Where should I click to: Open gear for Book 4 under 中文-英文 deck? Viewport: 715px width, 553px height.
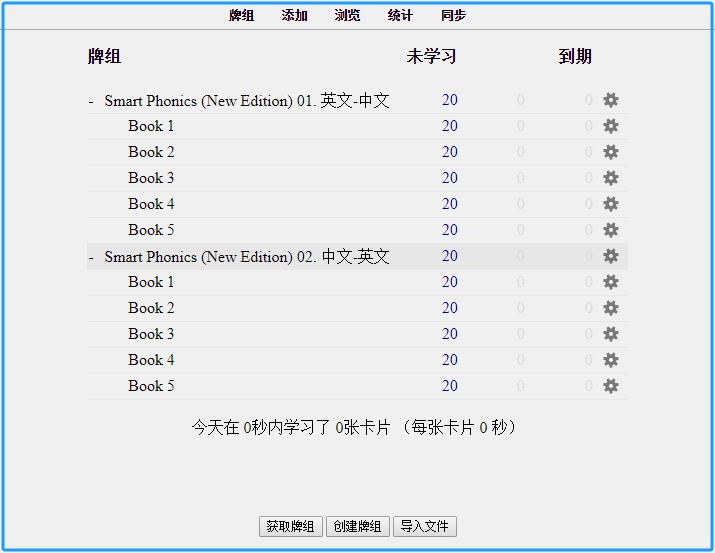click(611, 360)
